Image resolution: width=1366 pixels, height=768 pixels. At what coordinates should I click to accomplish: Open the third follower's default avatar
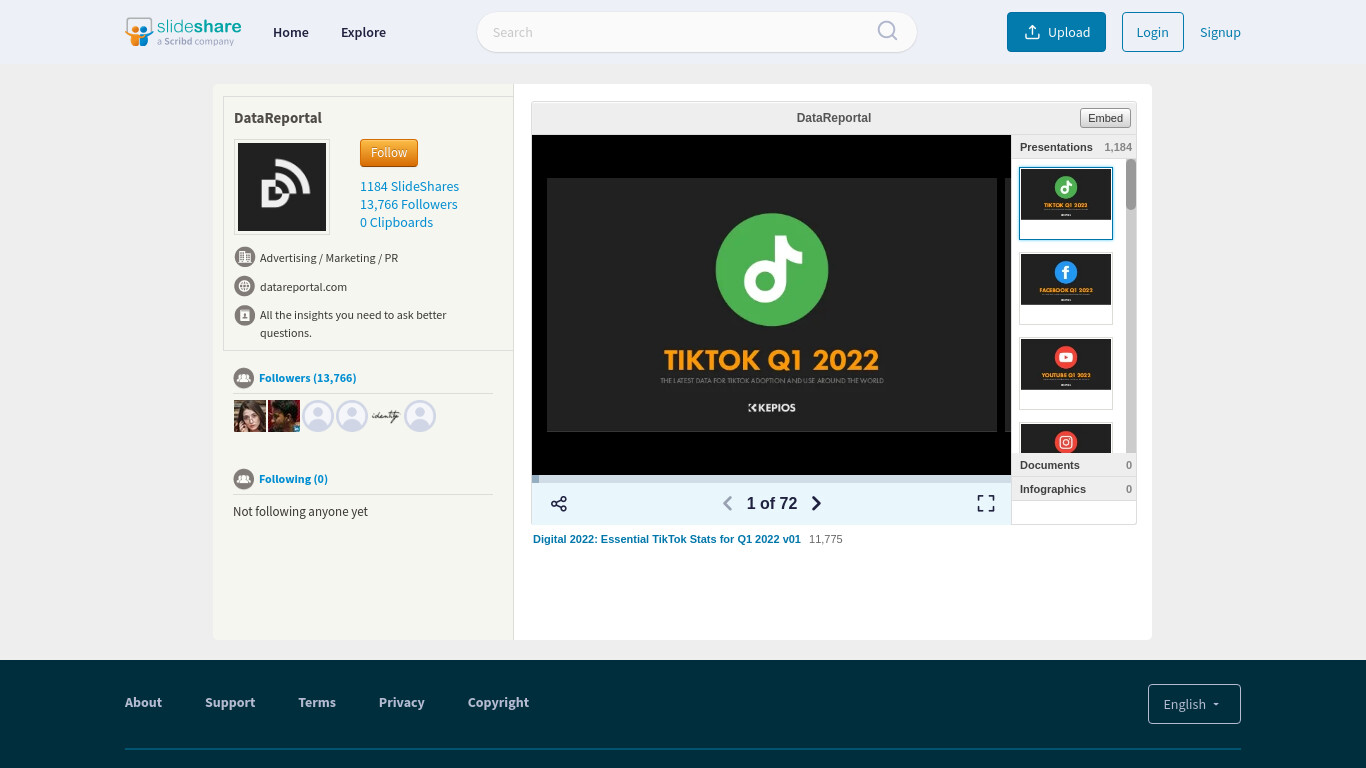[318, 416]
